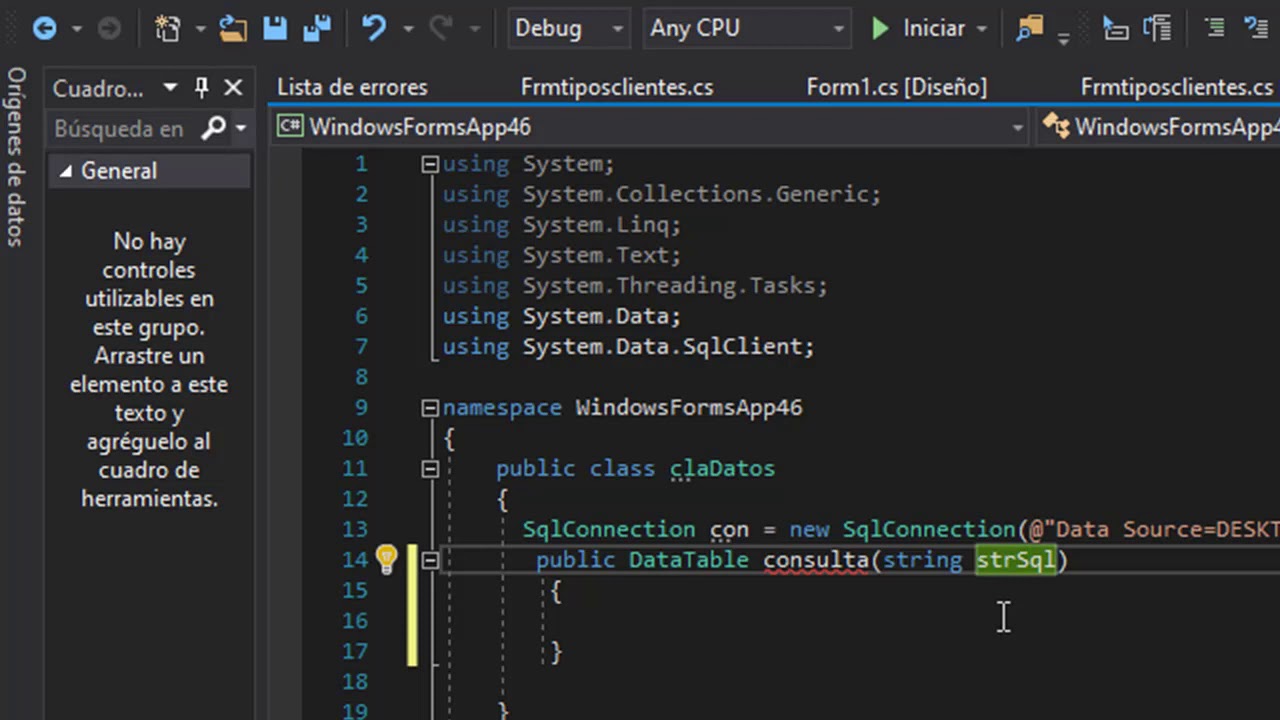
Task: Switch to the Form1.cs [Diseño] tab
Action: coord(896,87)
